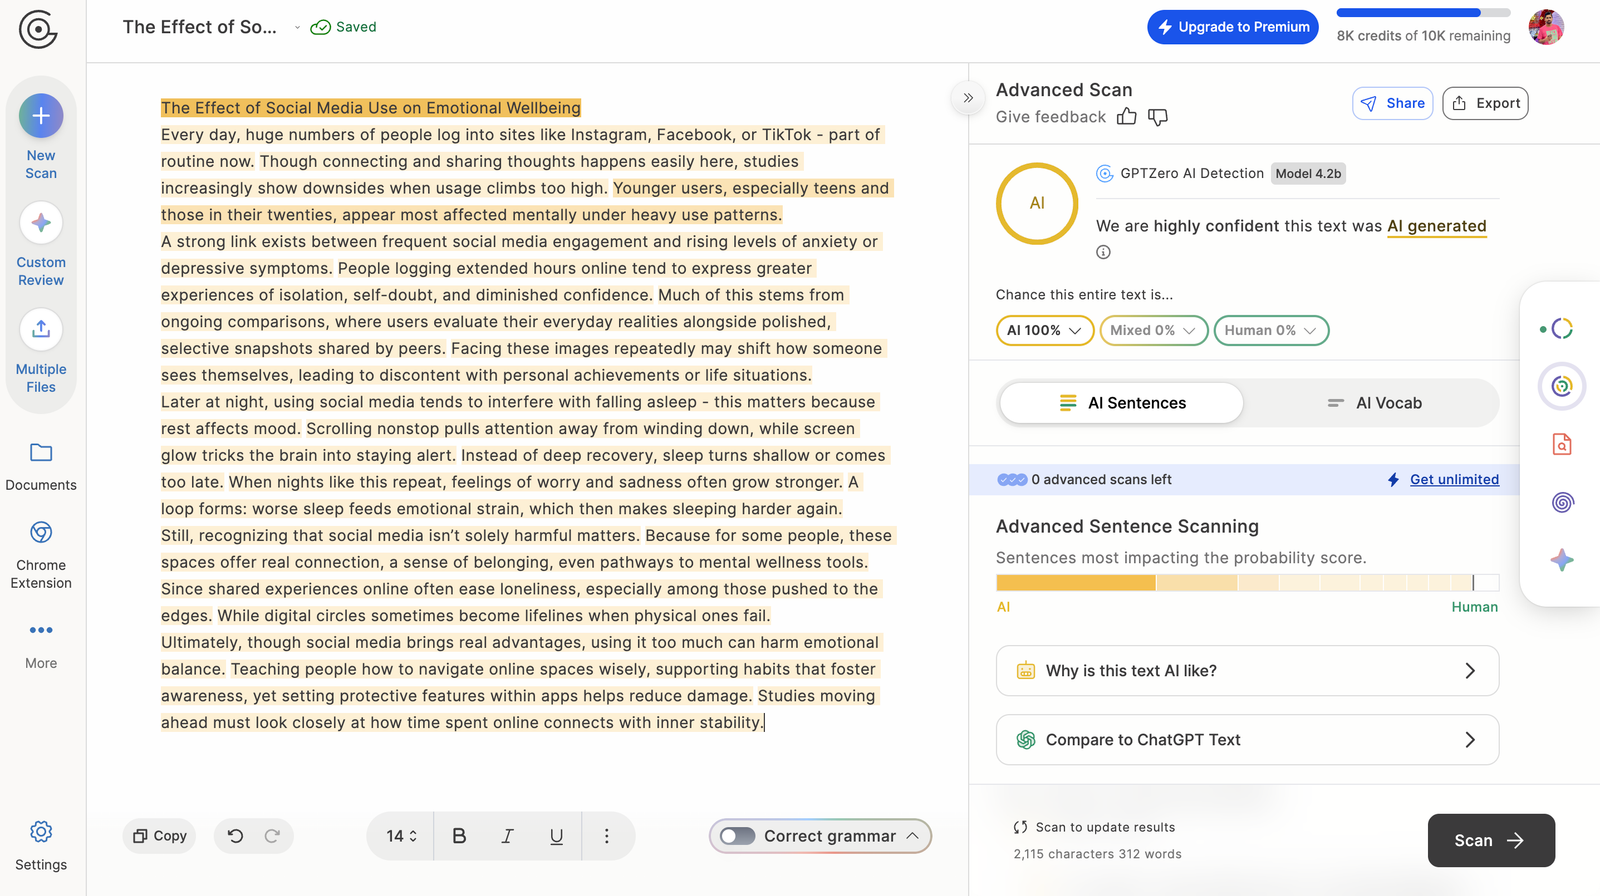The image size is (1600, 896).
Task: Open the info icon below the confidence statement
Action: click(x=1103, y=252)
